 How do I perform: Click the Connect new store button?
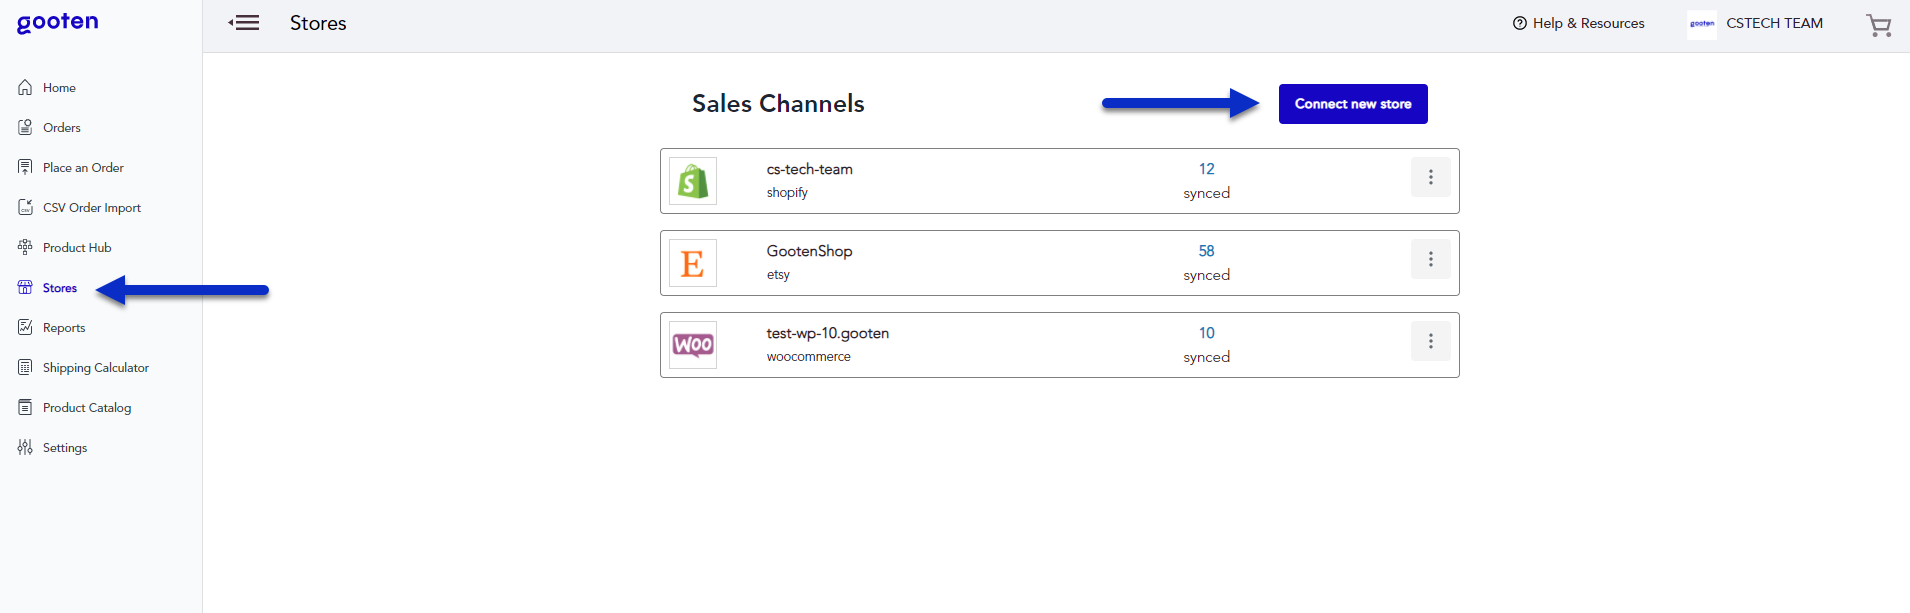point(1352,103)
